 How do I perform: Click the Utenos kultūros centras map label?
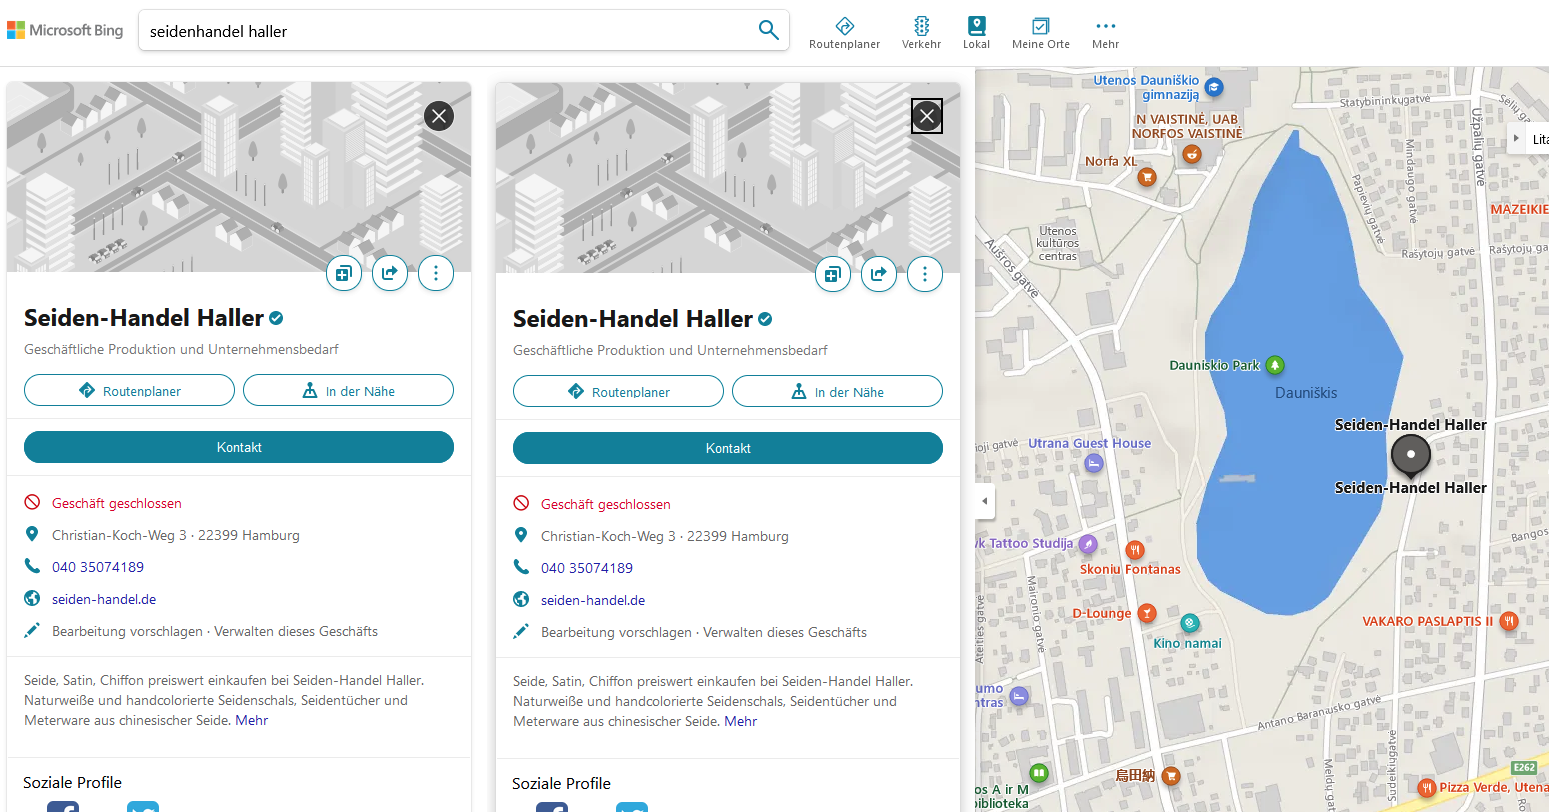[x=1057, y=243]
